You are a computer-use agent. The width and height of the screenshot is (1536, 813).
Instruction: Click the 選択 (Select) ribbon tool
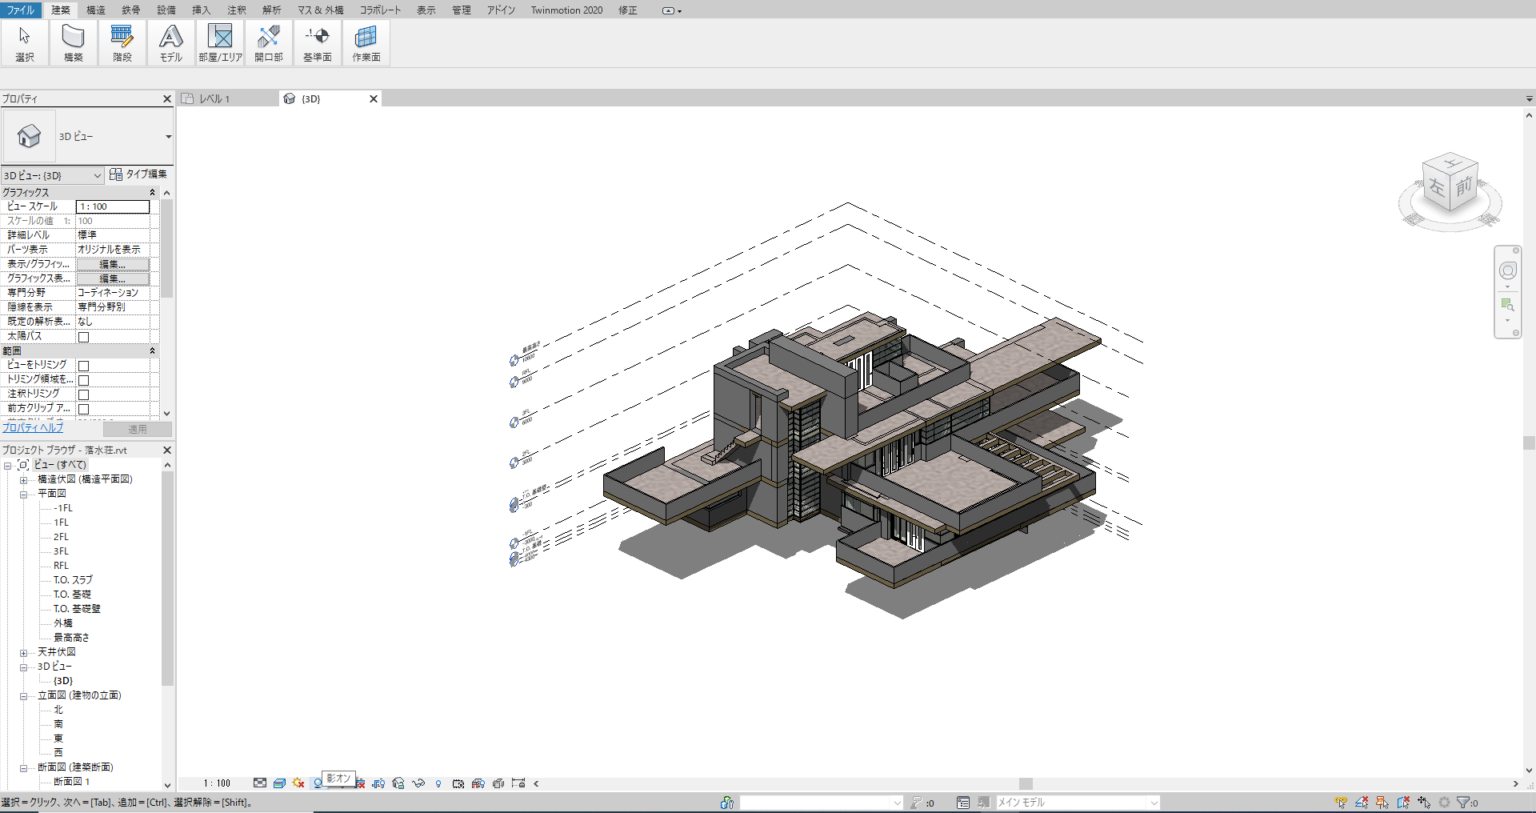pos(24,43)
